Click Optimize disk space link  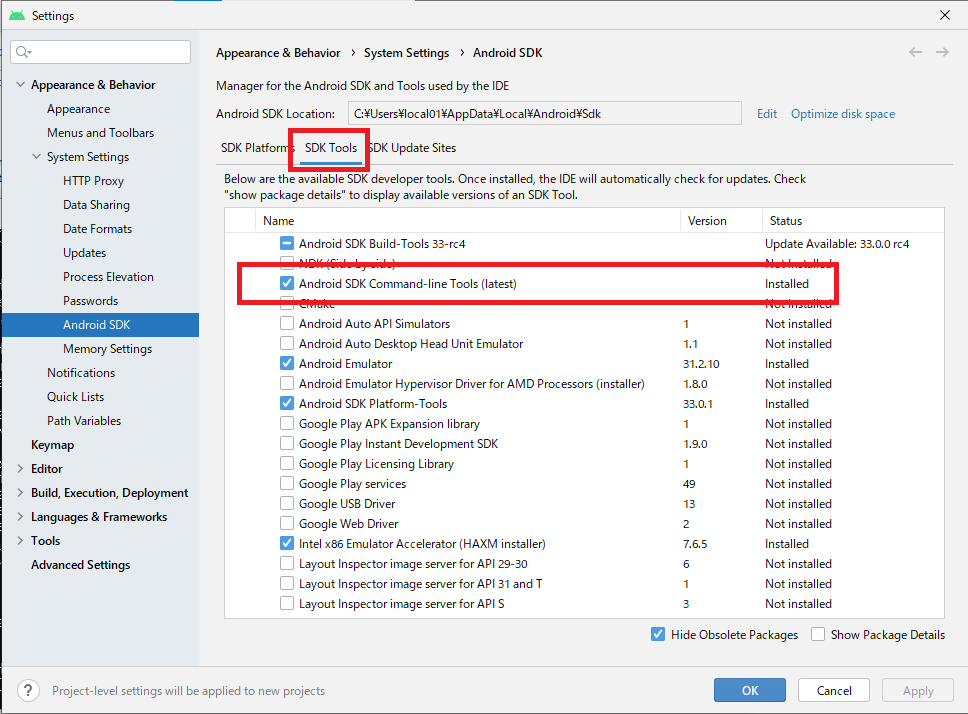point(843,114)
